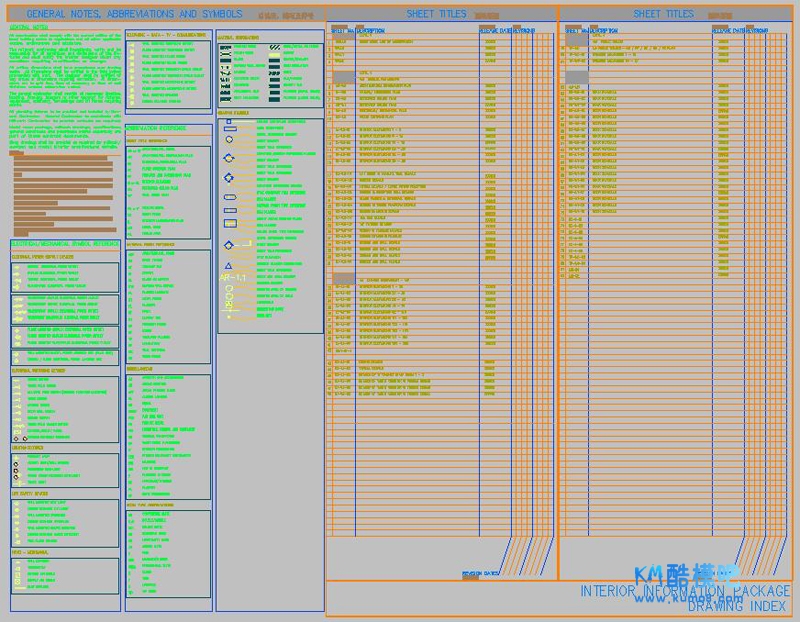Select the rounded rectangle symbol in Graphic Symbols
Viewport: 800px width, 622px height.
pyautogui.click(x=229, y=197)
